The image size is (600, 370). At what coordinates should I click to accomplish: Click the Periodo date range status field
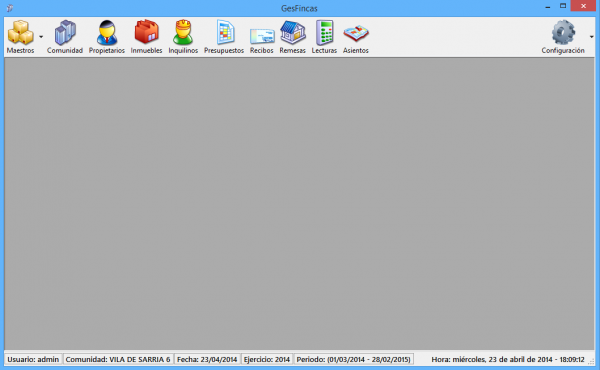(354, 359)
